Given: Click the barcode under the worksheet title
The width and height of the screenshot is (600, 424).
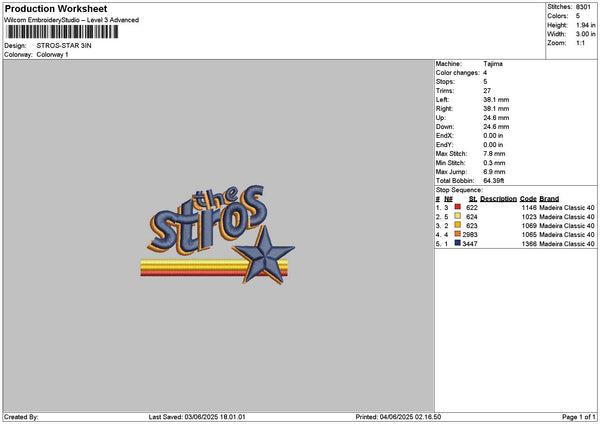Looking at the screenshot, I should click(62, 32).
